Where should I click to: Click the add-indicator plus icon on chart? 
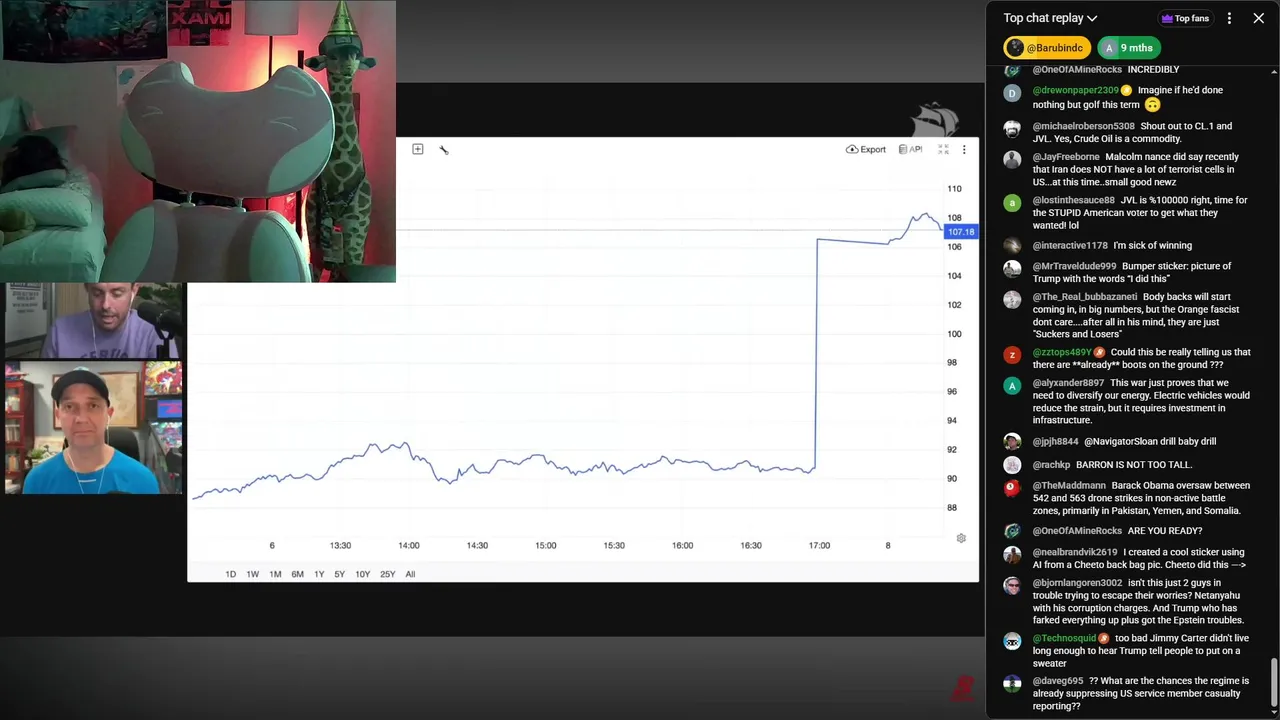click(x=418, y=149)
